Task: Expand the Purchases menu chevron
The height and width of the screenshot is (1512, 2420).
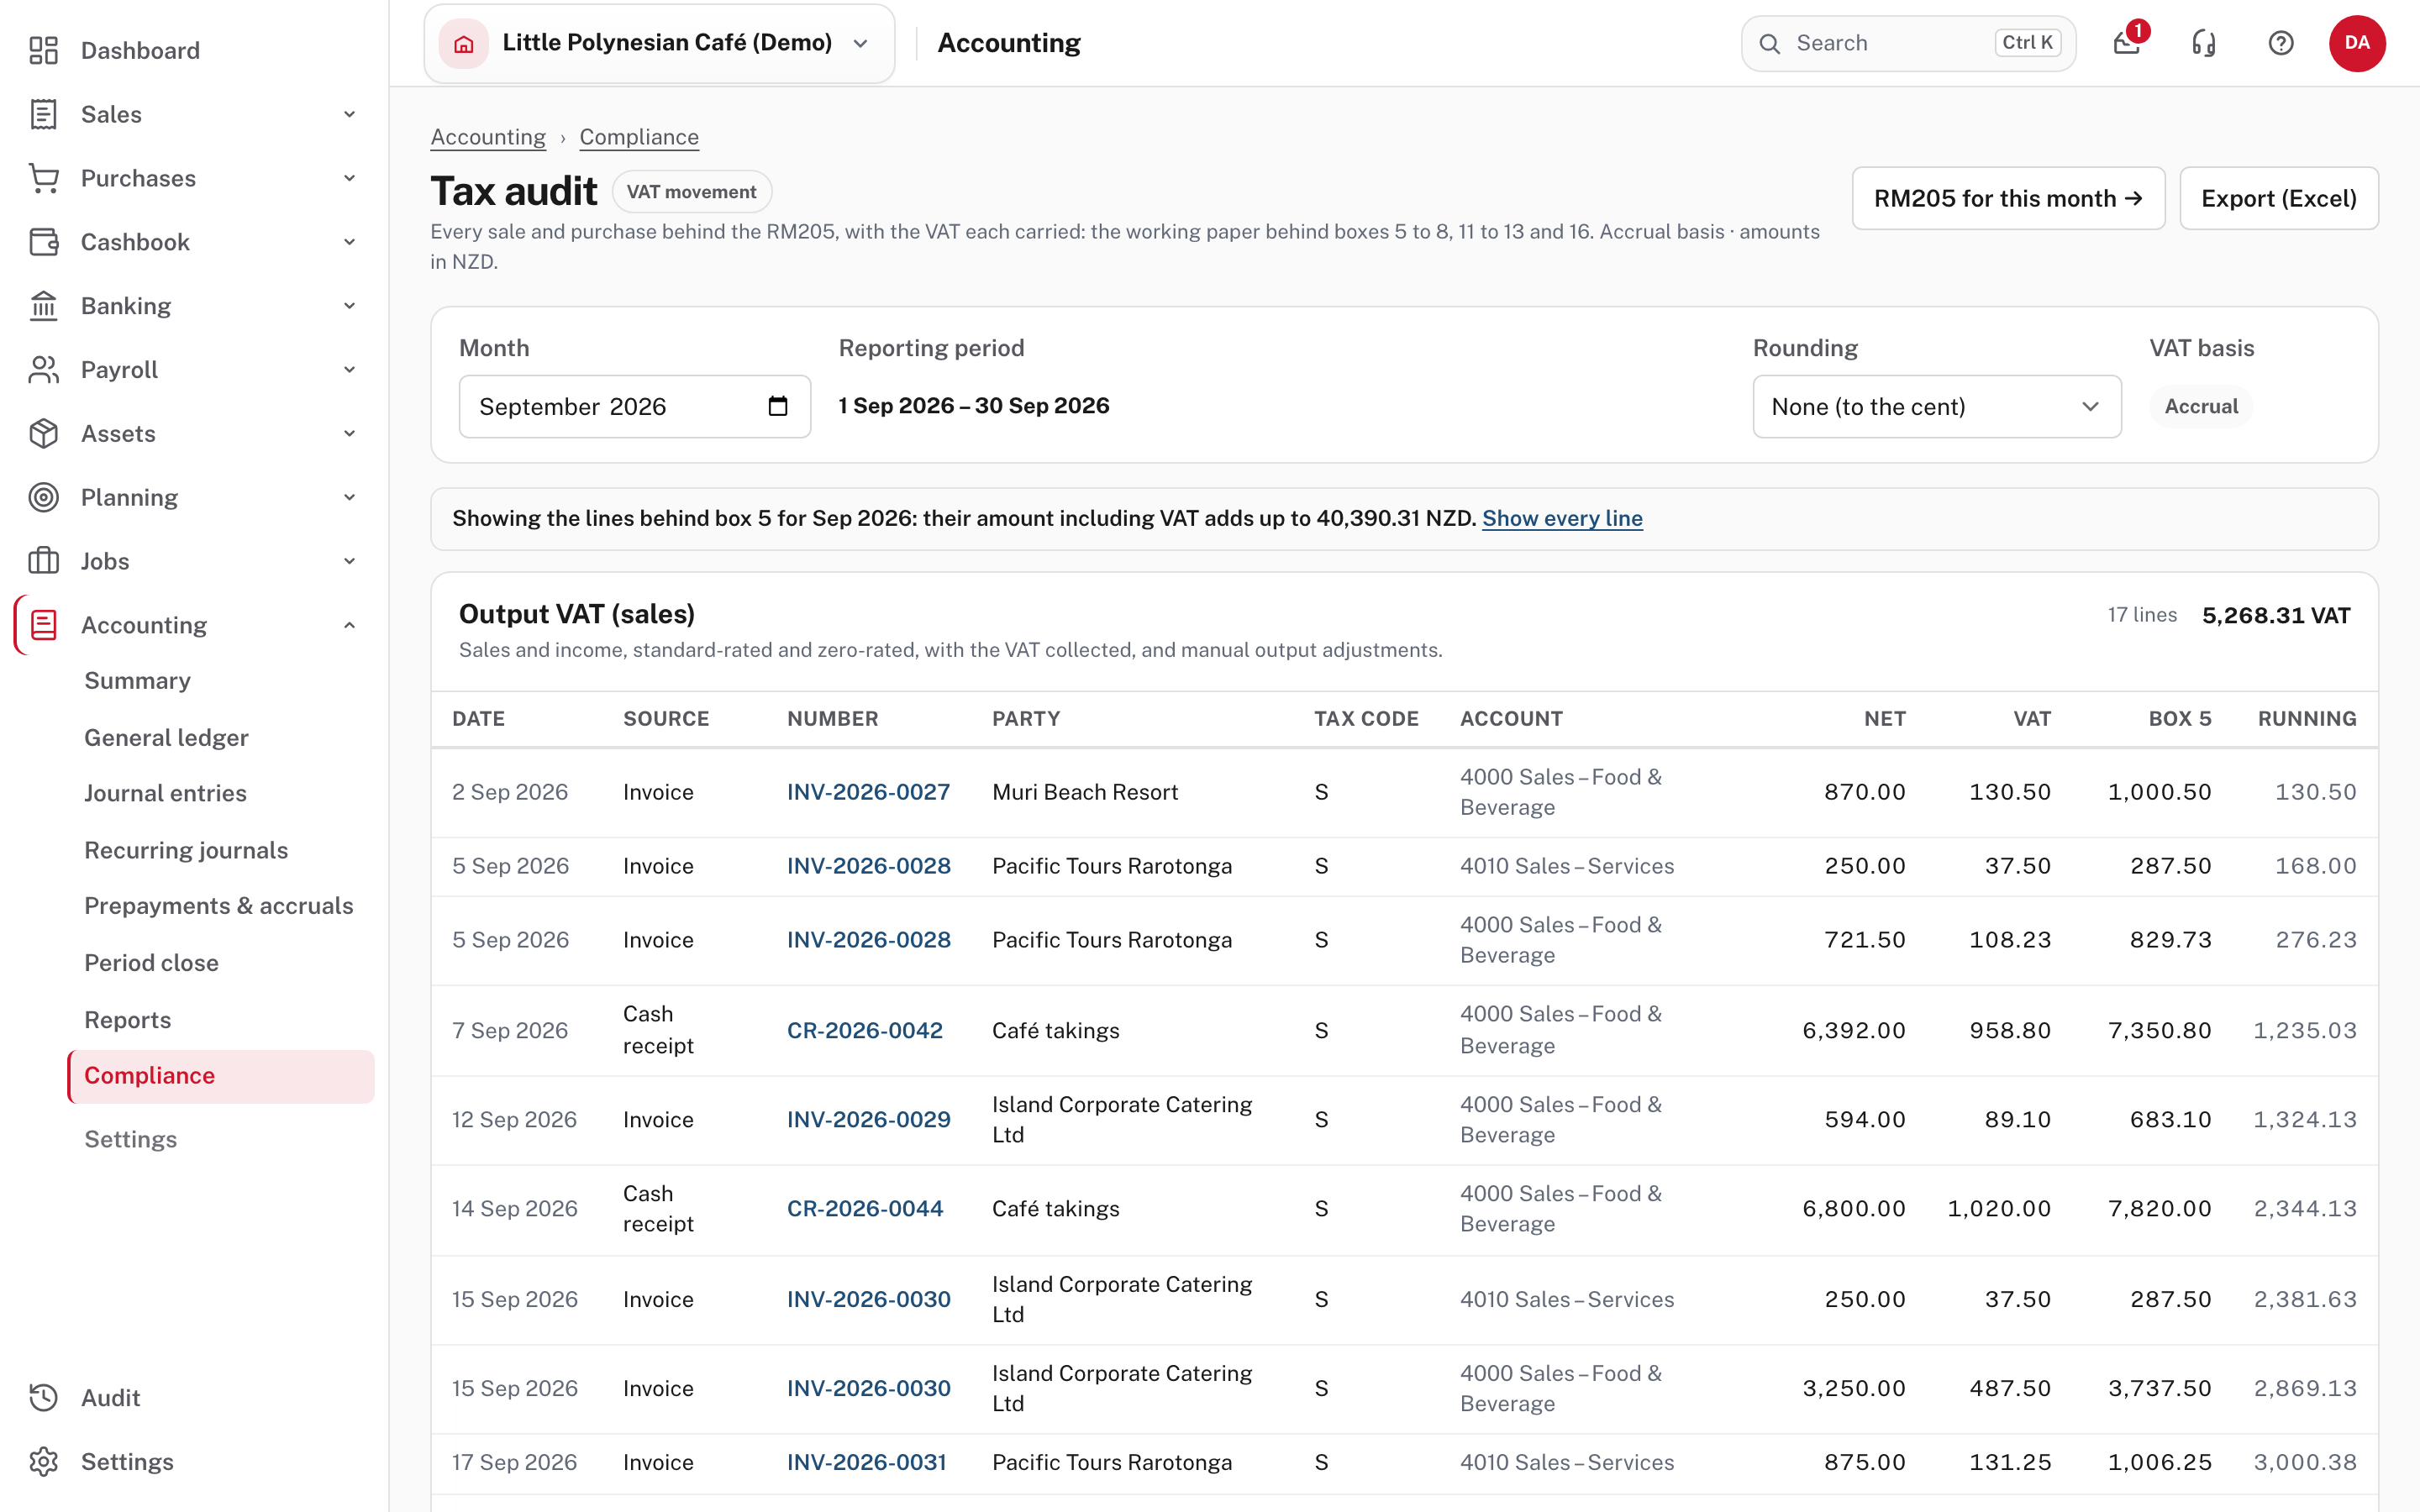Action: (x=349, y=178)
